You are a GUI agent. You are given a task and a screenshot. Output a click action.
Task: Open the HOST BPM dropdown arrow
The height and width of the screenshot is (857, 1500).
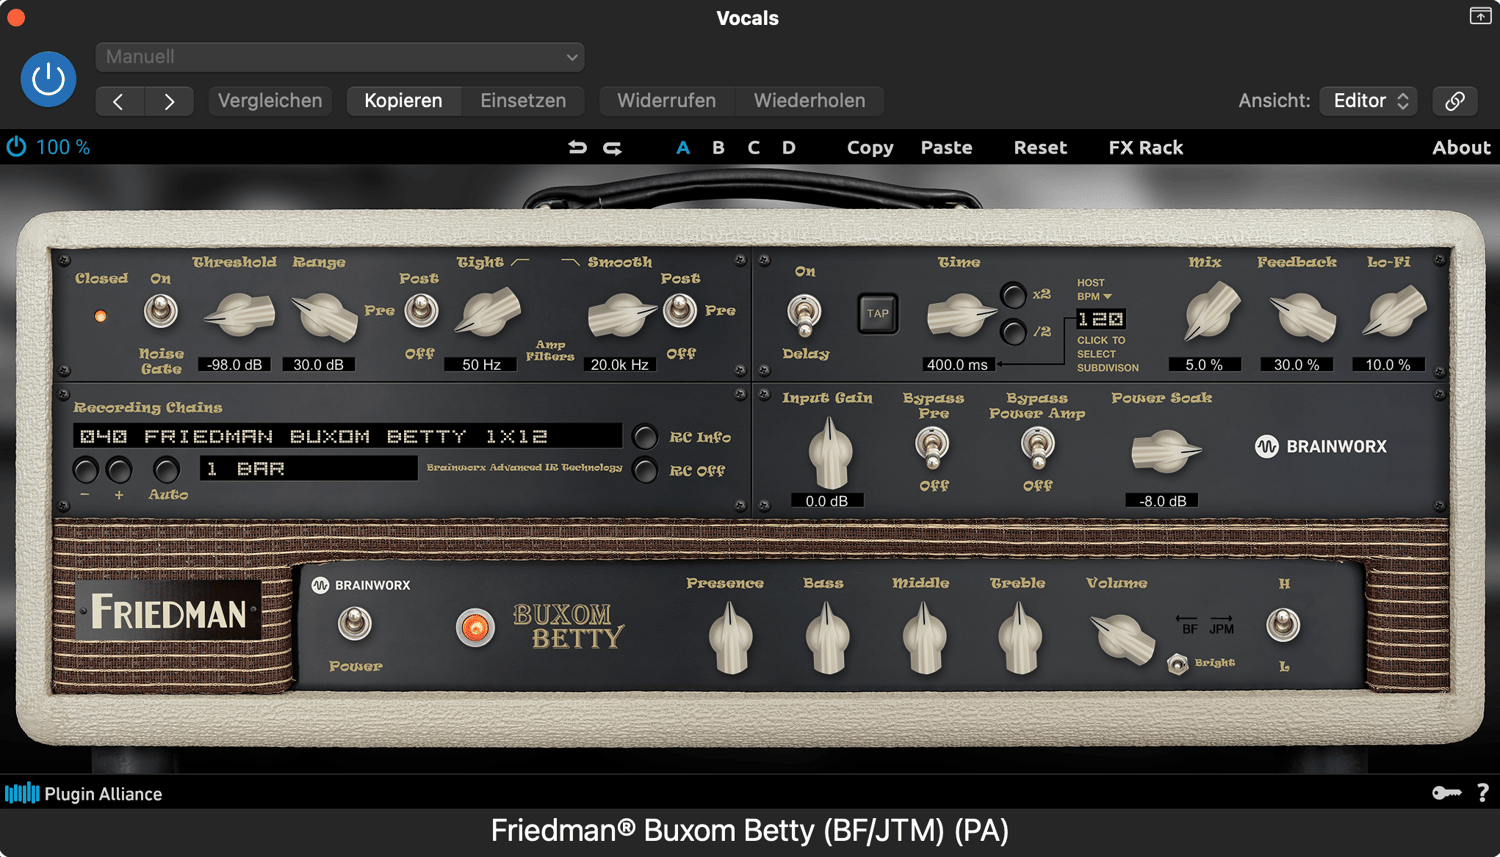point(1107,297)
